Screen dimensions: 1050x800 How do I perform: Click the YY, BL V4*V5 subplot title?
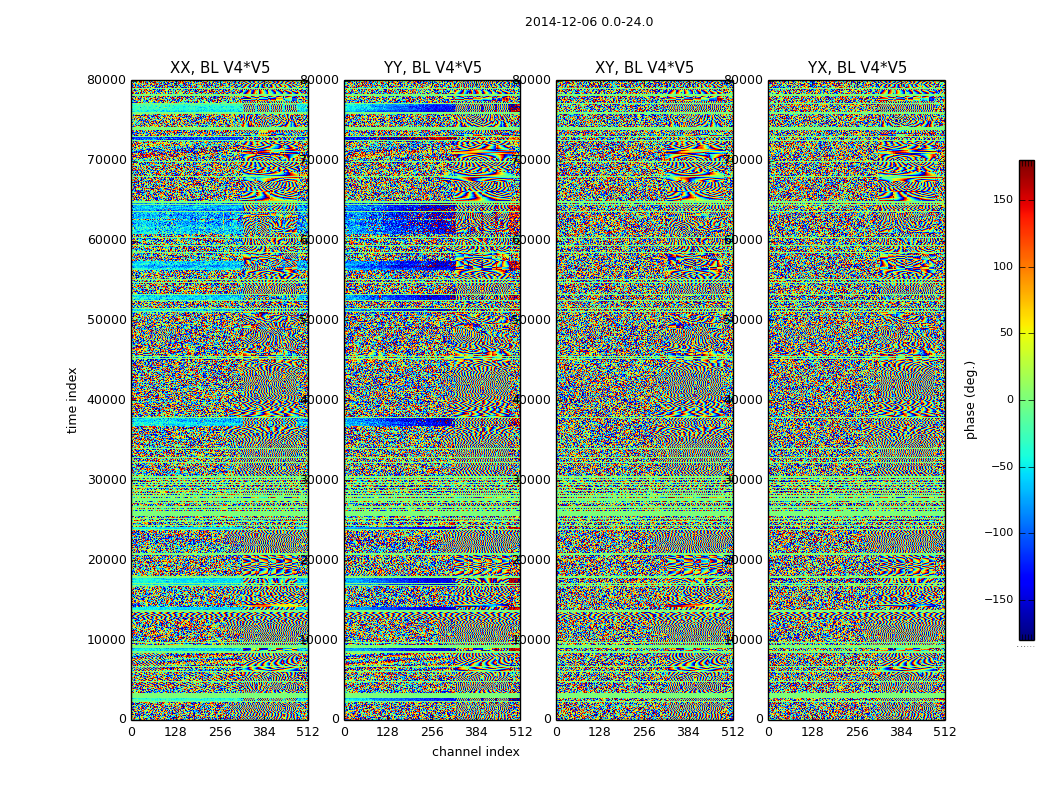433,68
